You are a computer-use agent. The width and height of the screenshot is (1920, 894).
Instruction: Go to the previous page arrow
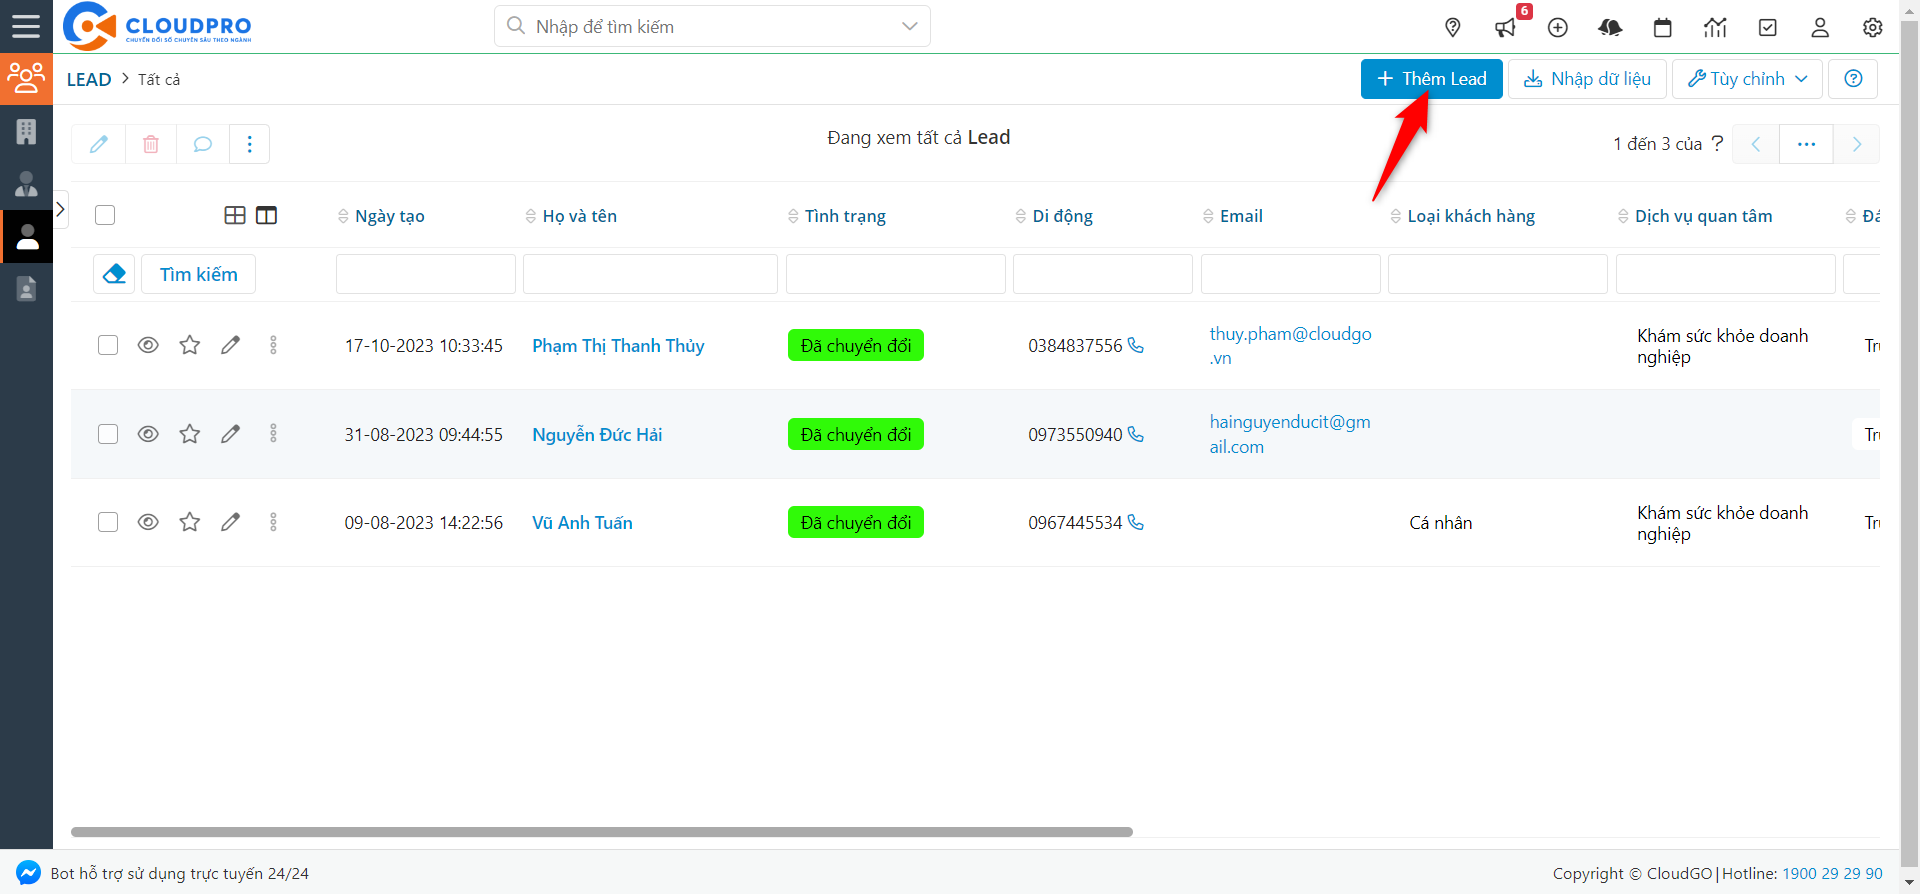point(1756,144)
